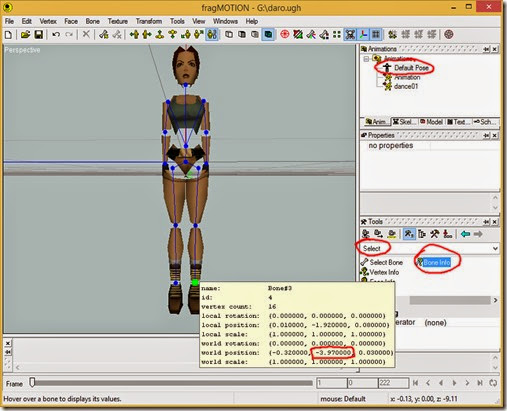This screenshot has width=507, height=411.
Task: Open the Windows menu
Action: click(225, 21)
